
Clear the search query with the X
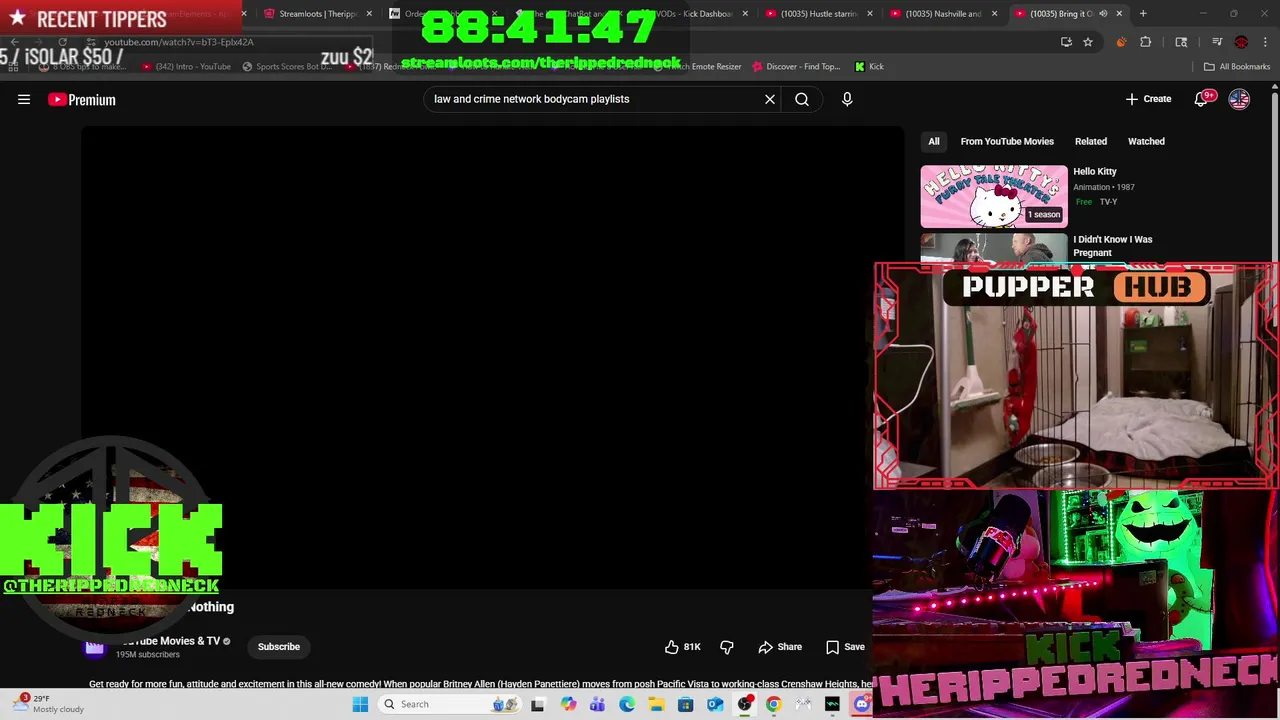pyautogui.click(x=770, y=99)
